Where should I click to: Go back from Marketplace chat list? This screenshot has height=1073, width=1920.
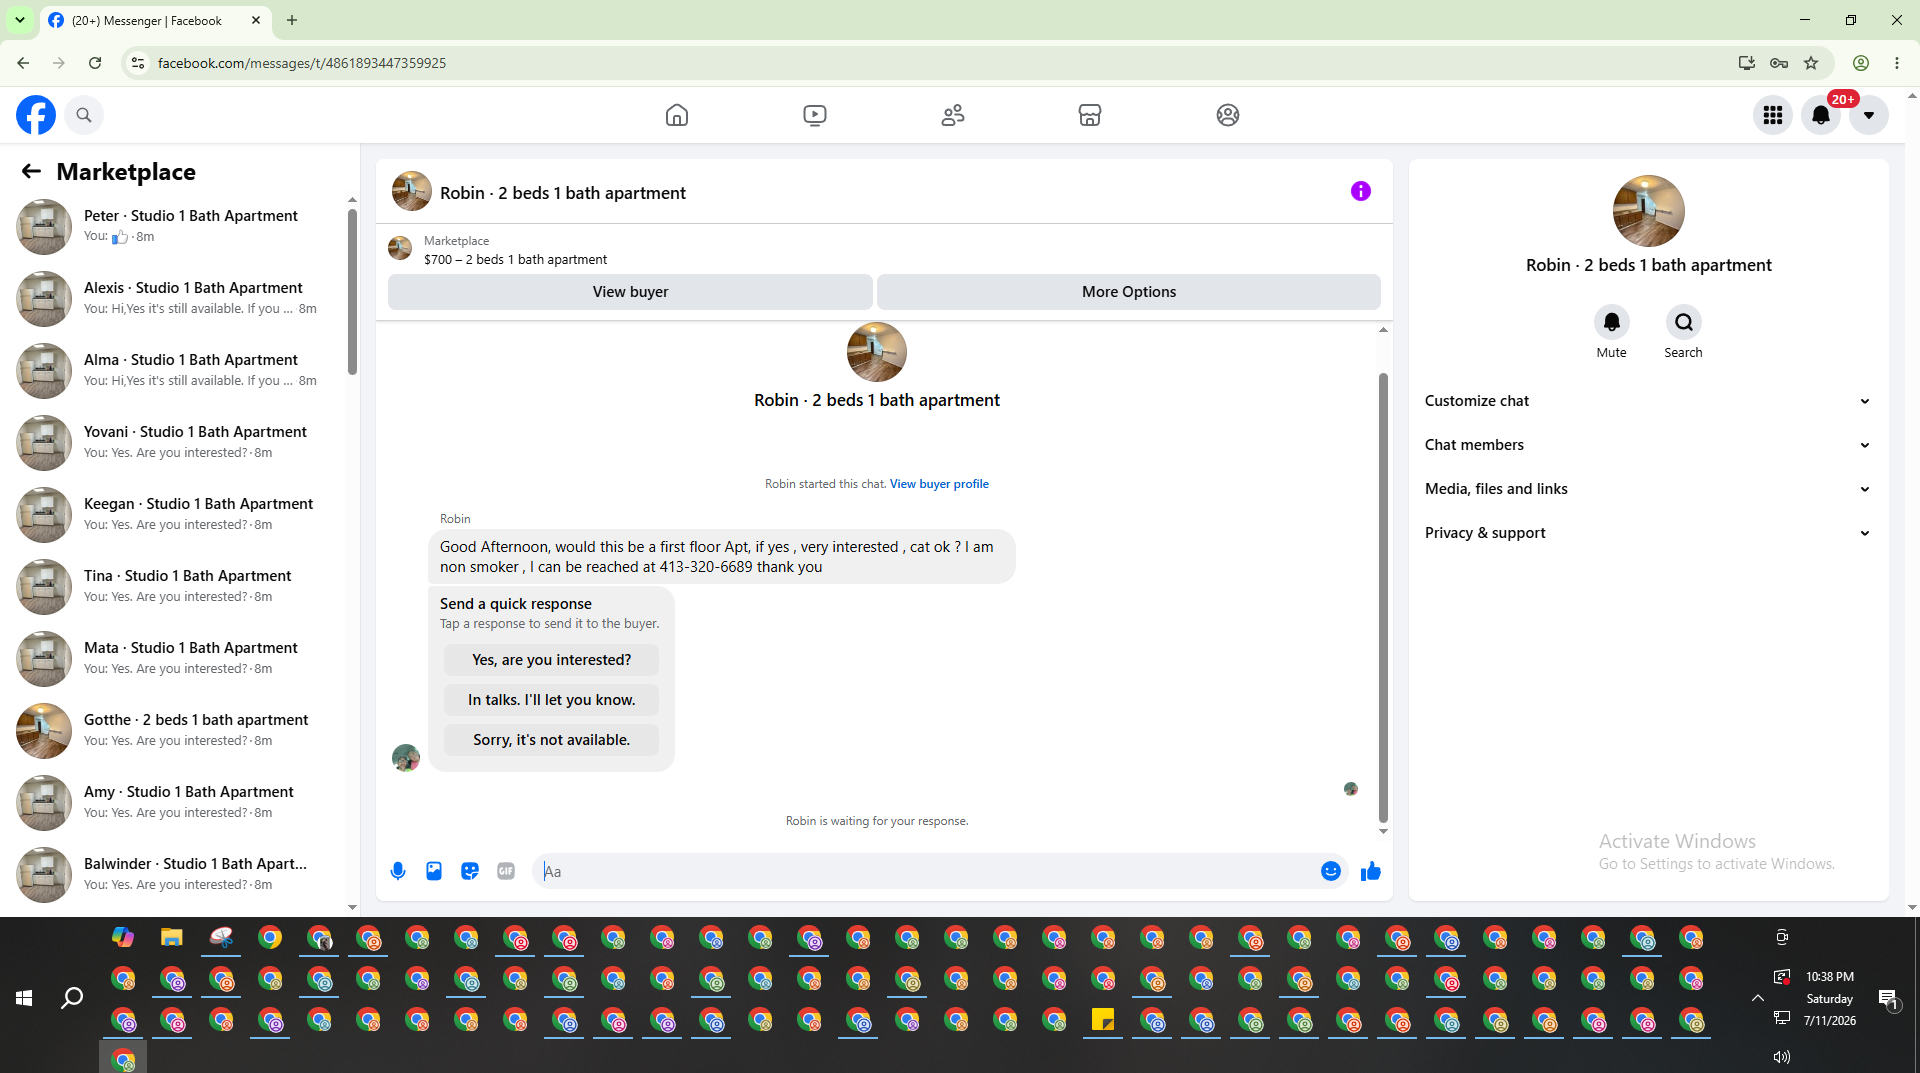coord(31,171)
